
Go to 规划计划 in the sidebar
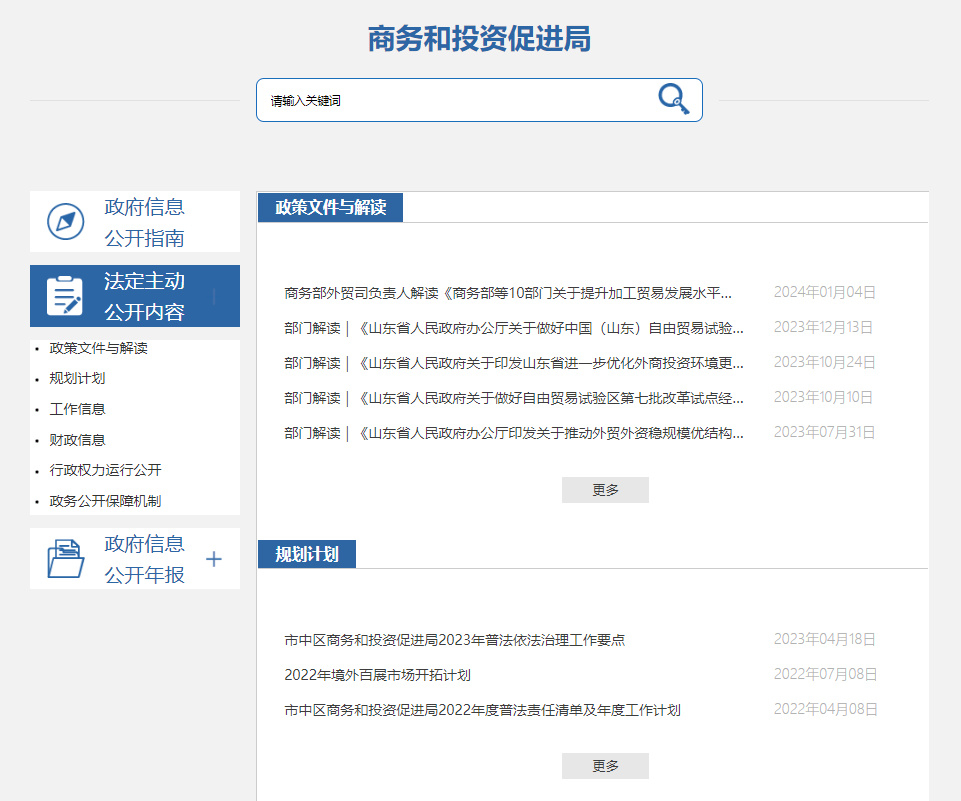[x=77, y=378]
